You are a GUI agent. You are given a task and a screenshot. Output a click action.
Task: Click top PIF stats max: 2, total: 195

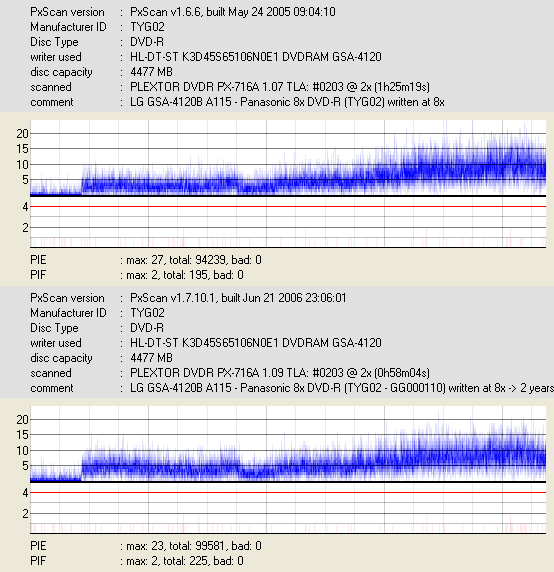coord(185,275)
